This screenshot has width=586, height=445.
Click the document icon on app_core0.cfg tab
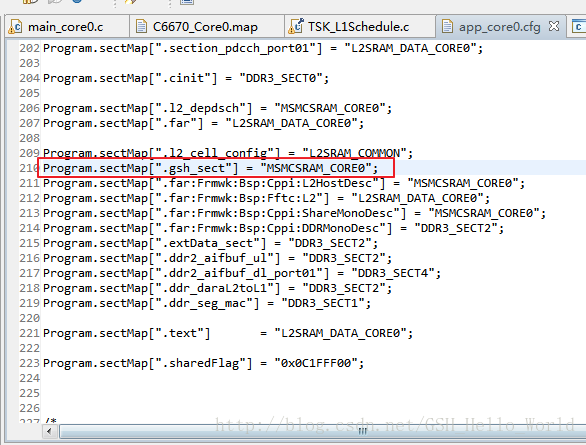point(447,27)
